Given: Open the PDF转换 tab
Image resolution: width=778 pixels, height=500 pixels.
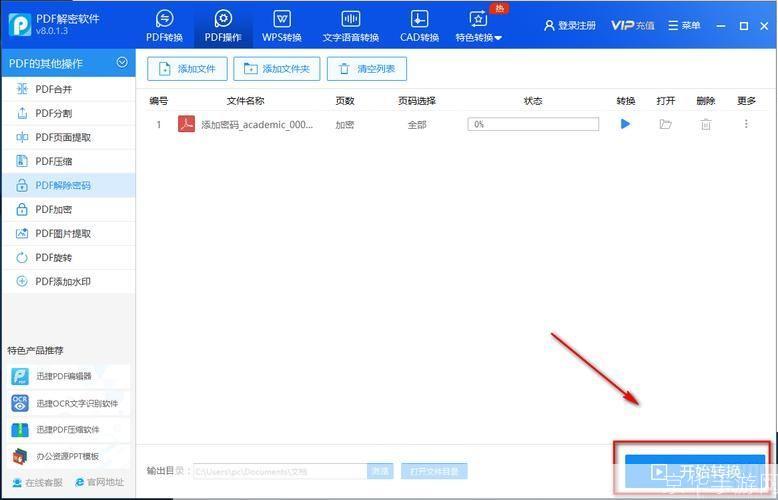Looking at the screenshot, I should tap(164, 26).
